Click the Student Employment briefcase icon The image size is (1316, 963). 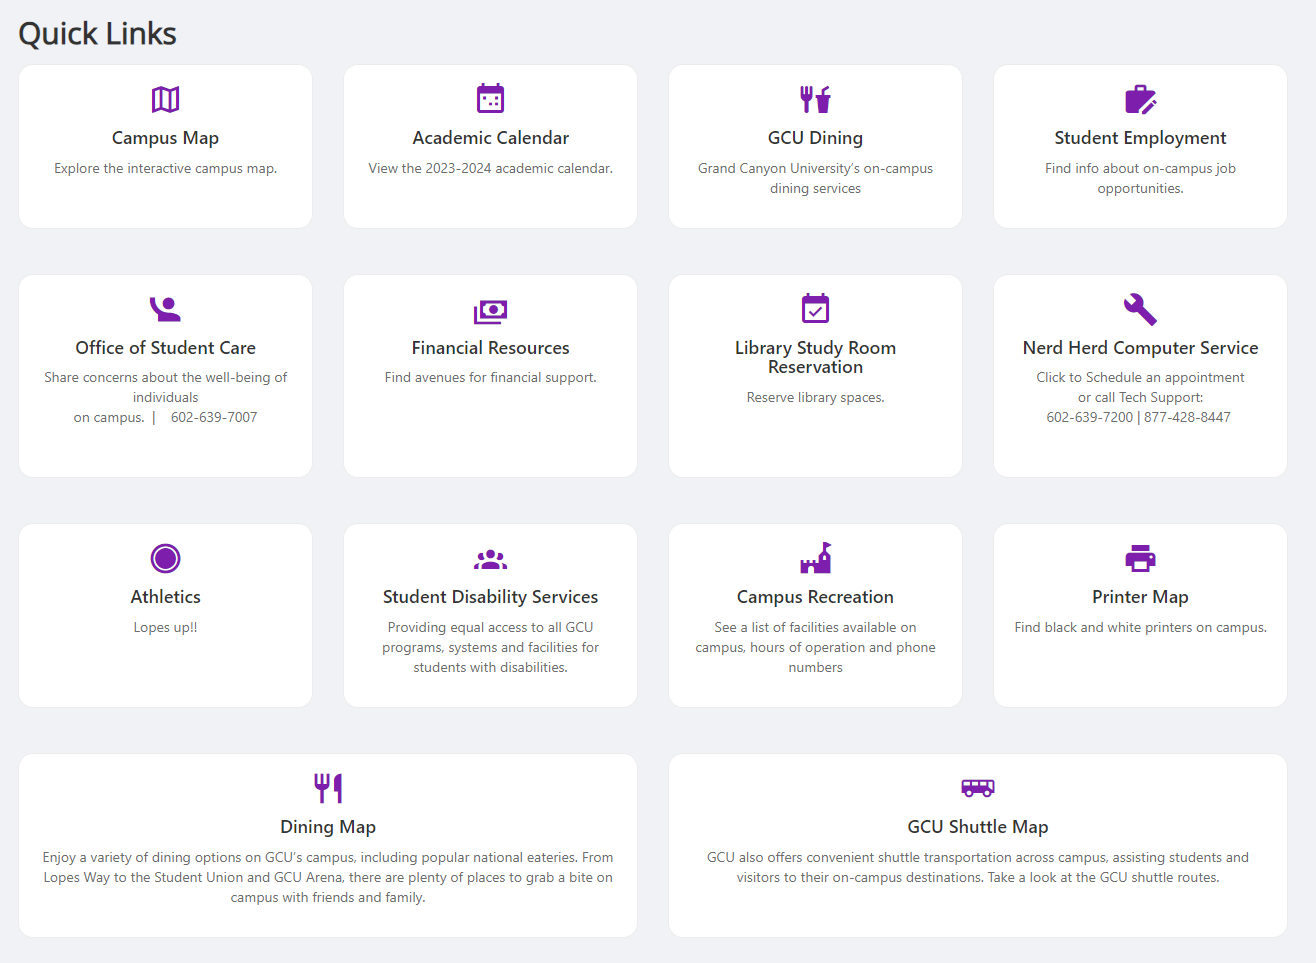1140,99
